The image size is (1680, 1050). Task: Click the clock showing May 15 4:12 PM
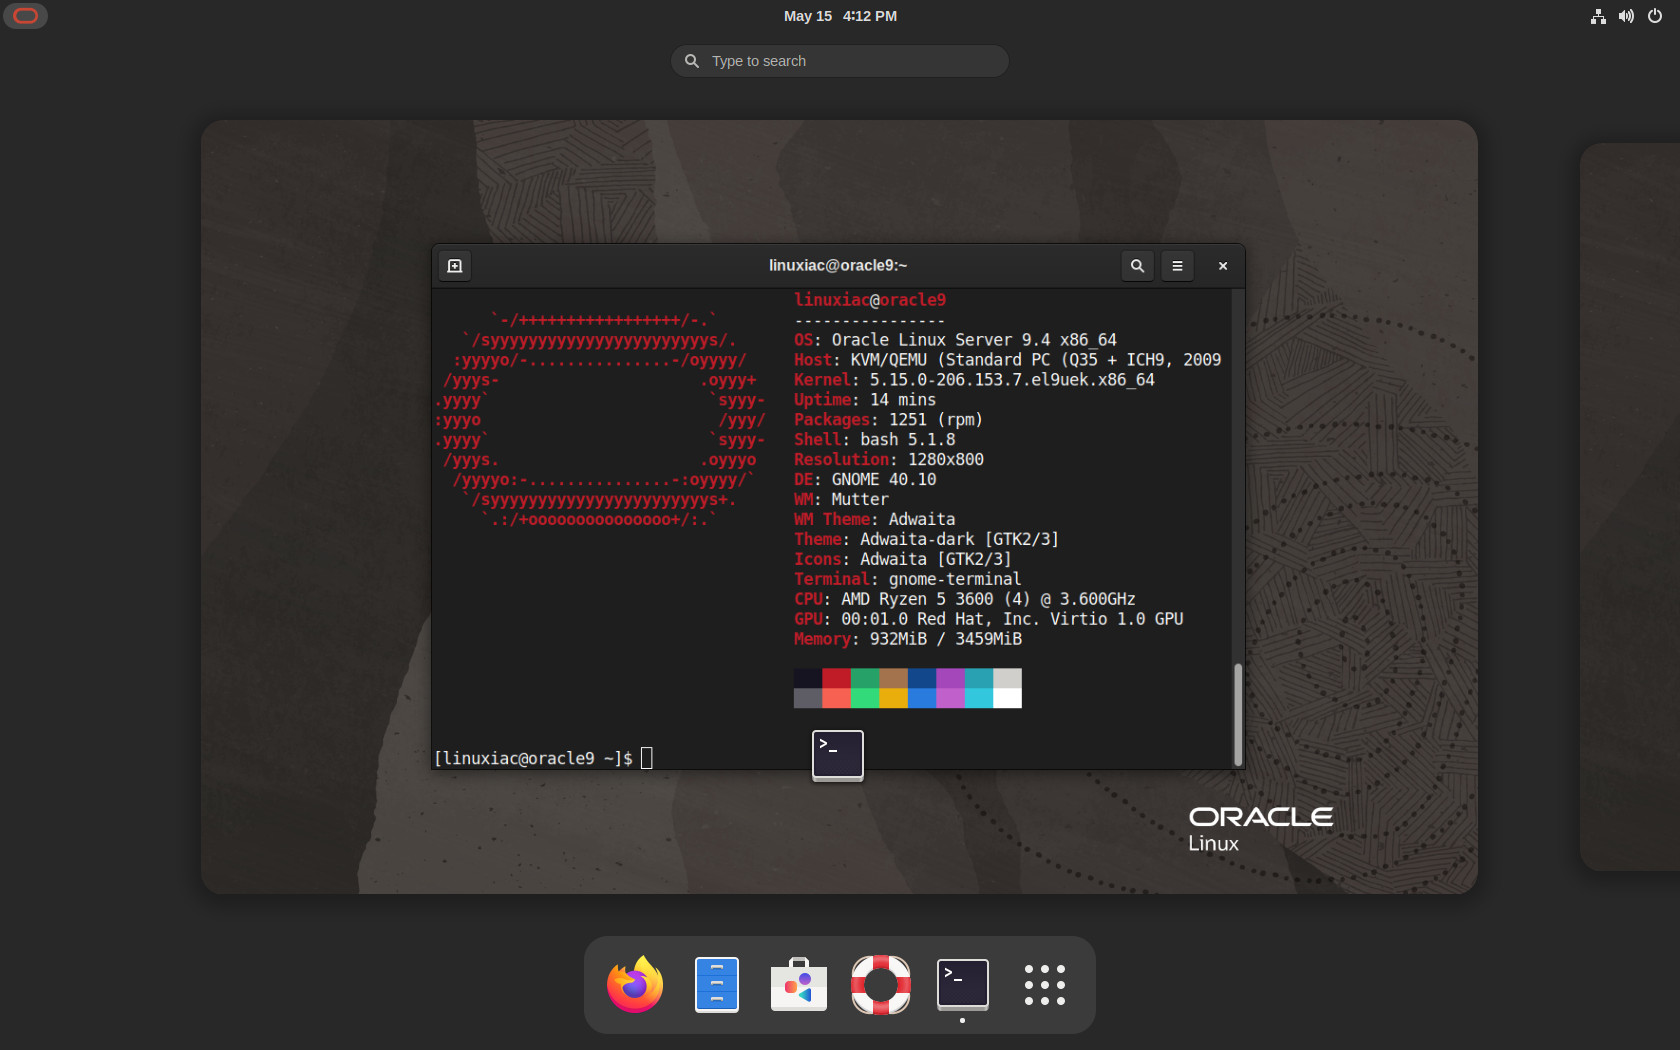click(x=840, y=16)
